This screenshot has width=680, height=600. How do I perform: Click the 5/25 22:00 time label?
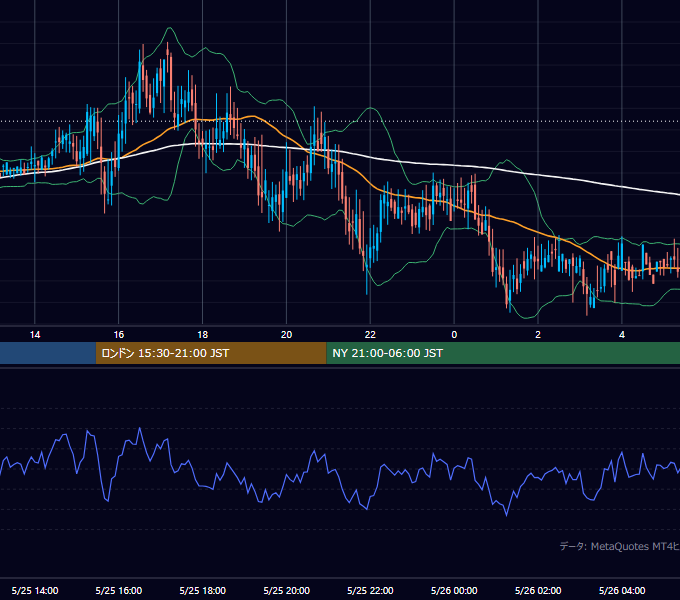(370, 590)
